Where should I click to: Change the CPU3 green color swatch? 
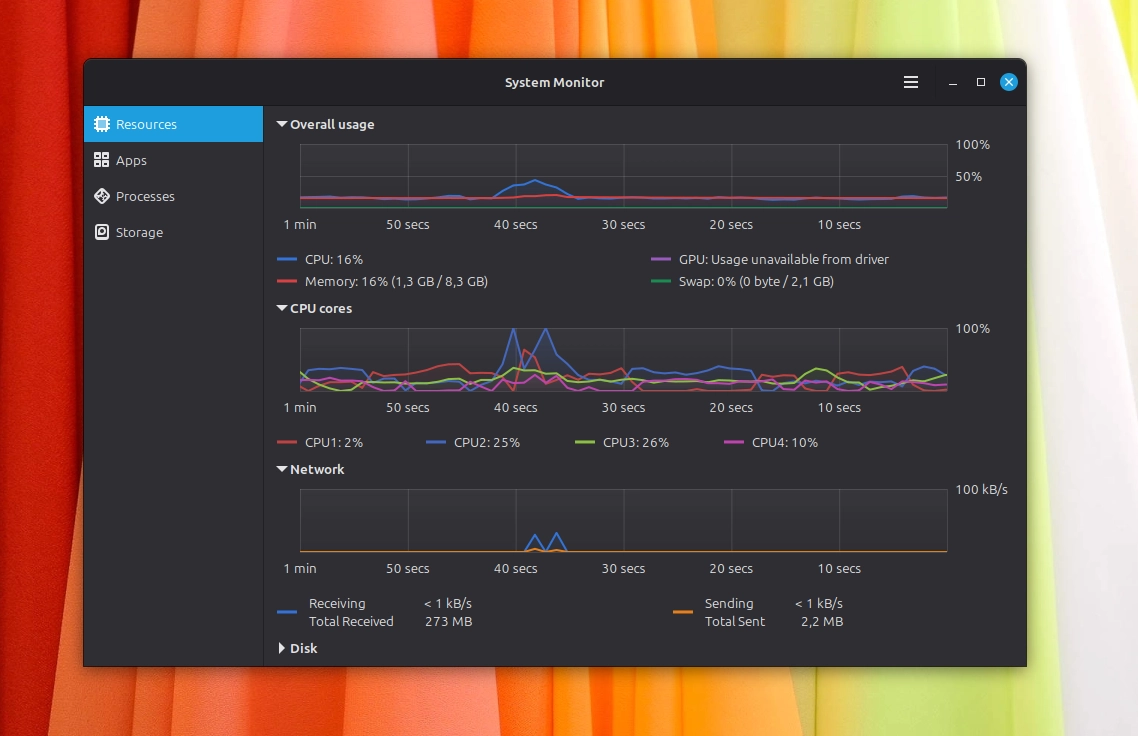coord(585,442)
